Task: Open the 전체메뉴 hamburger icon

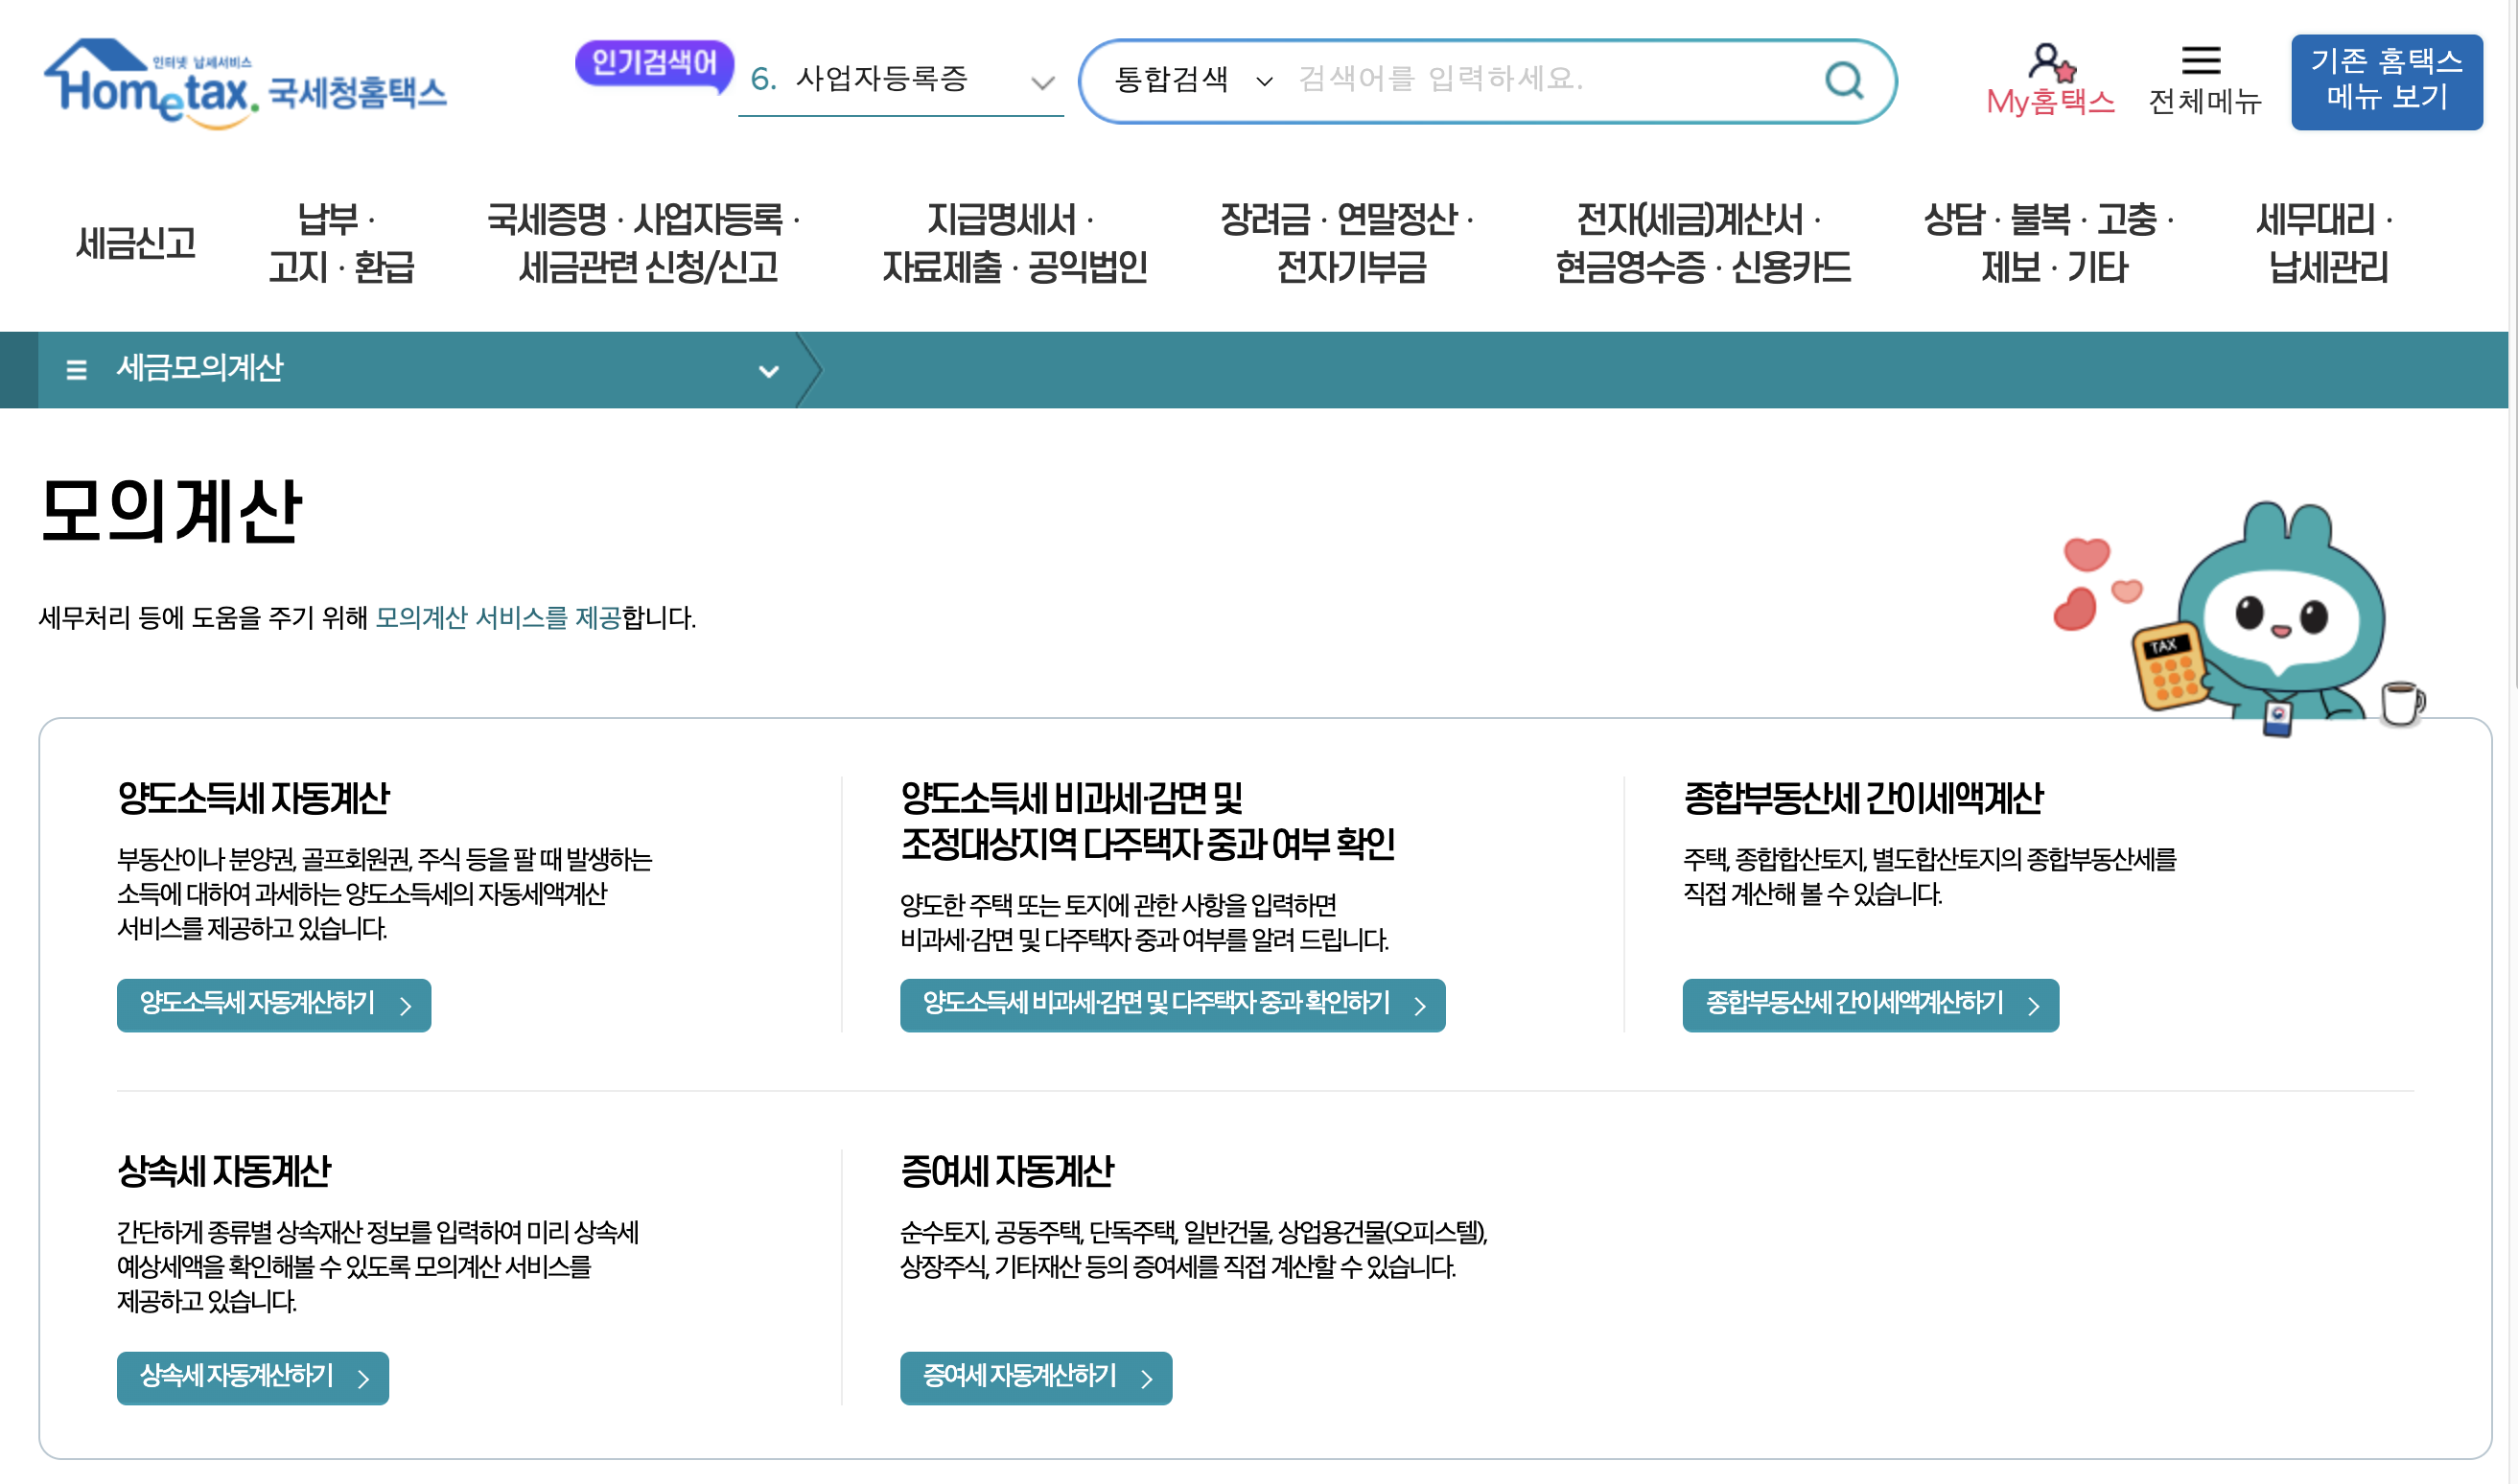Action: [x=2199, y=60]
